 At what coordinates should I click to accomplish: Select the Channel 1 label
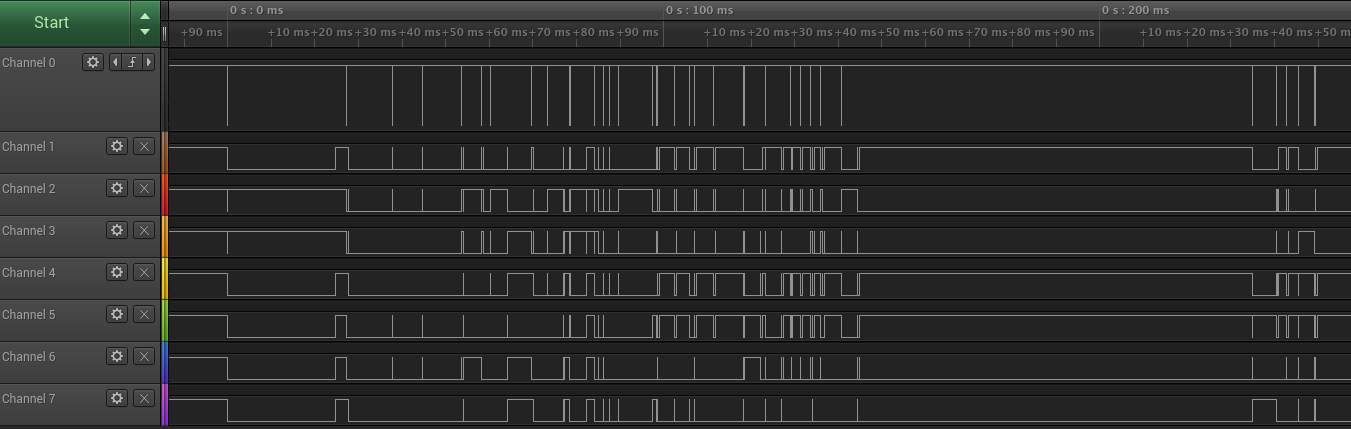coord(29,147)
